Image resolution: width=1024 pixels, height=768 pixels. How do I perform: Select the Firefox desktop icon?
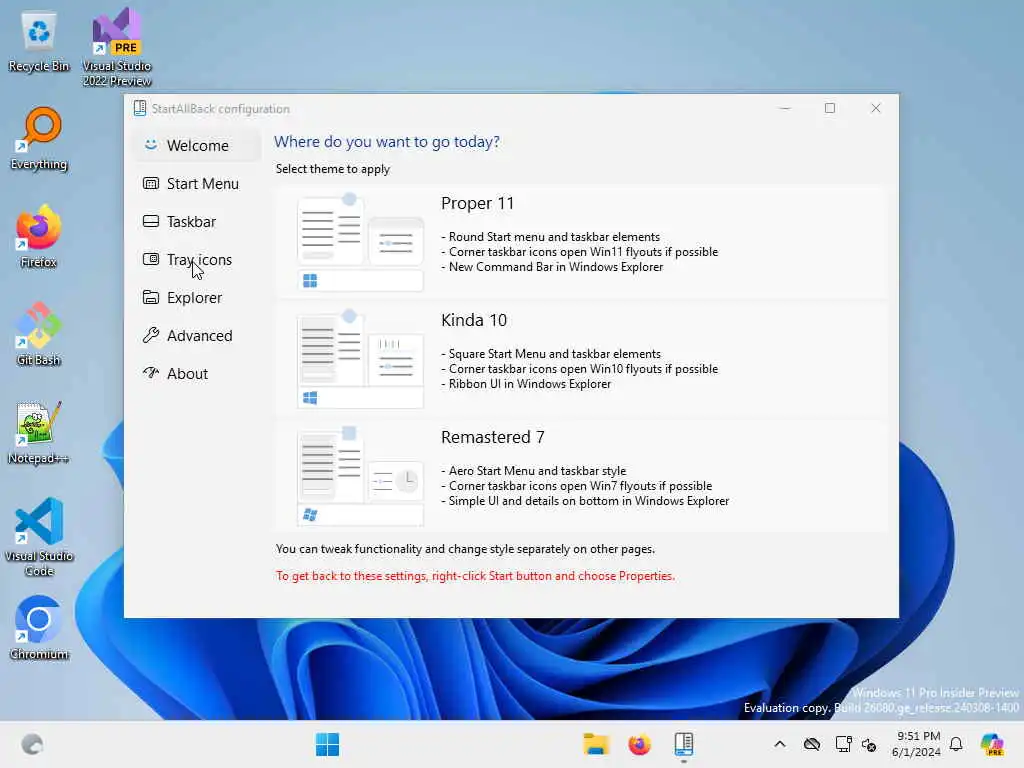point(39,236)
